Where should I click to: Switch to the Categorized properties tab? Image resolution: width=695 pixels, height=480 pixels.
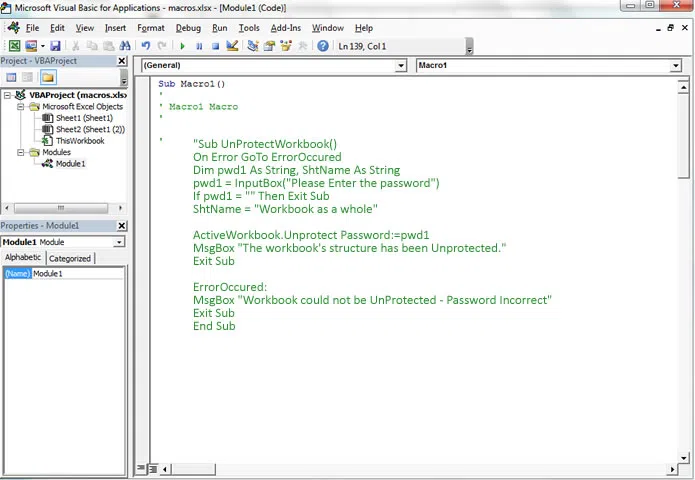tap(70, 258)
